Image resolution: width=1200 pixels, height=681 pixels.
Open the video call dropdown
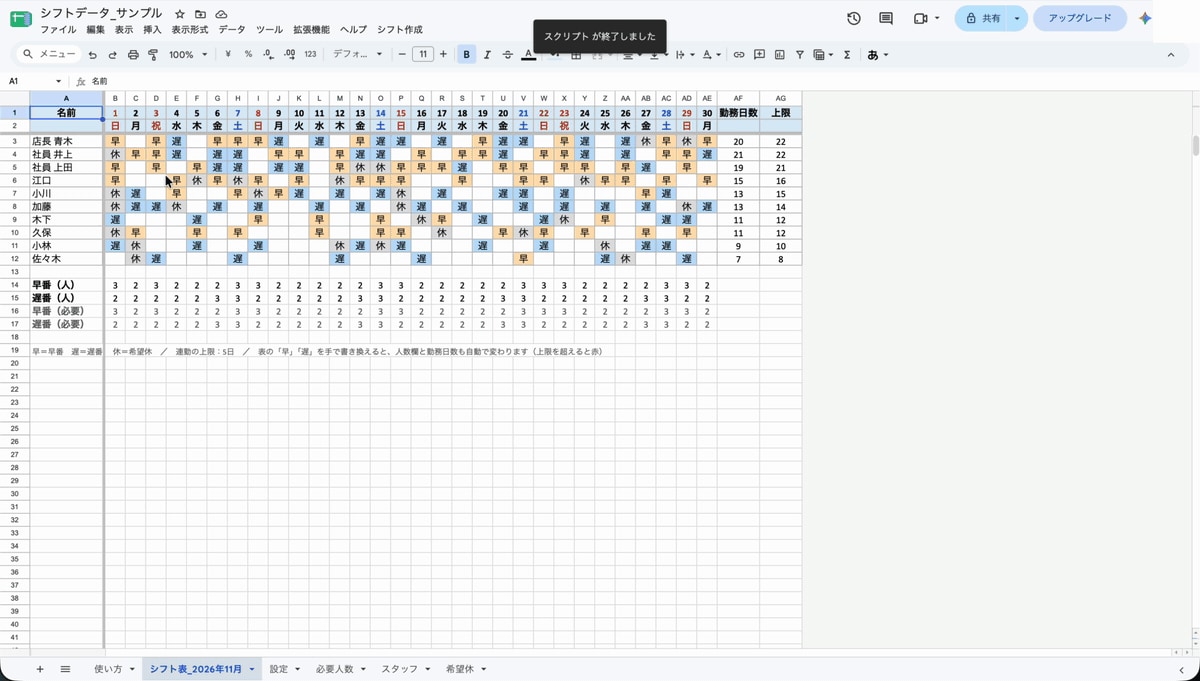(937, 19)
